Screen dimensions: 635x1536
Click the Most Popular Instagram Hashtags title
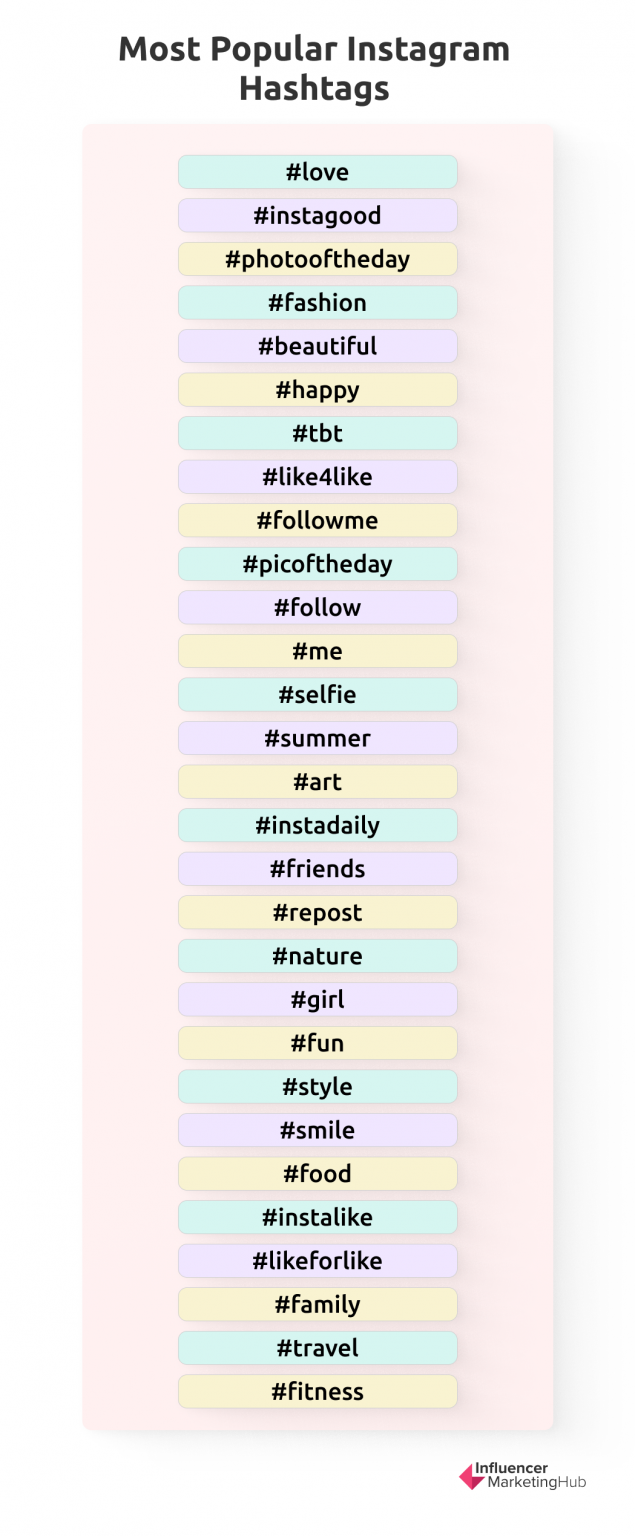point(314,68)
